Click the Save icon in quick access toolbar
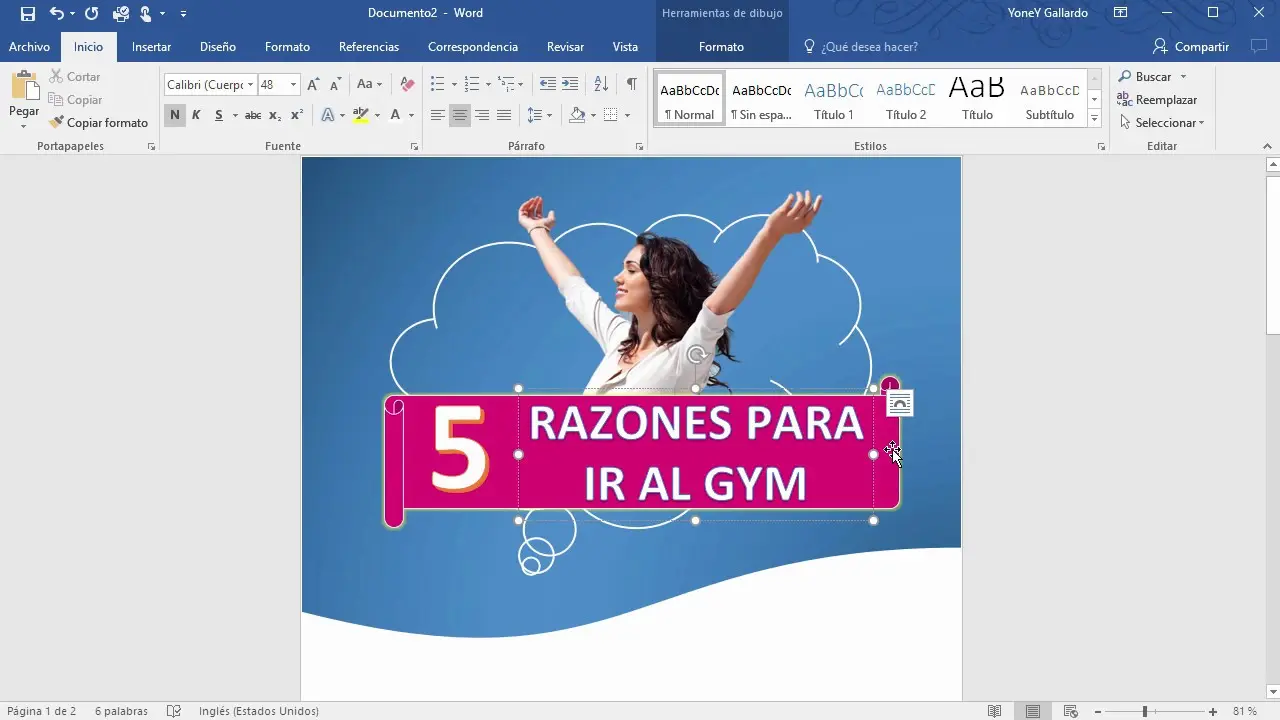 tap(27, 13)
